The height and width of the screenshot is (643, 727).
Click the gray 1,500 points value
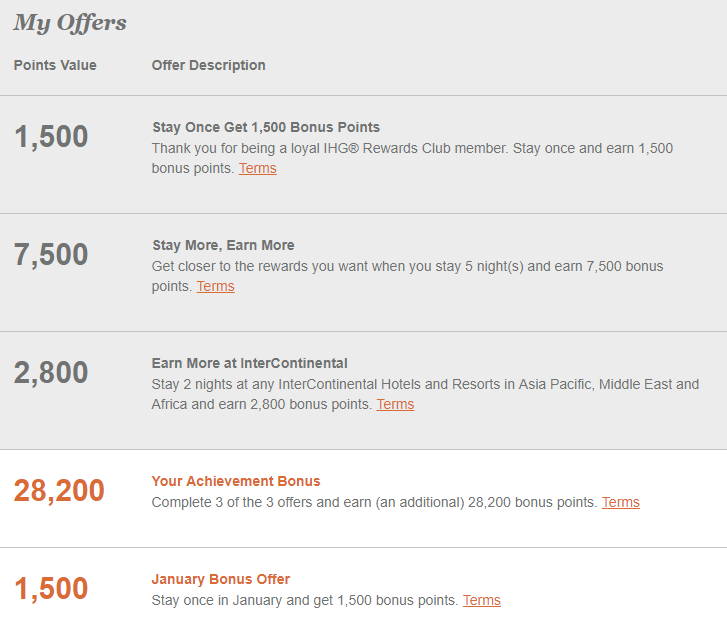click(51, 136)
